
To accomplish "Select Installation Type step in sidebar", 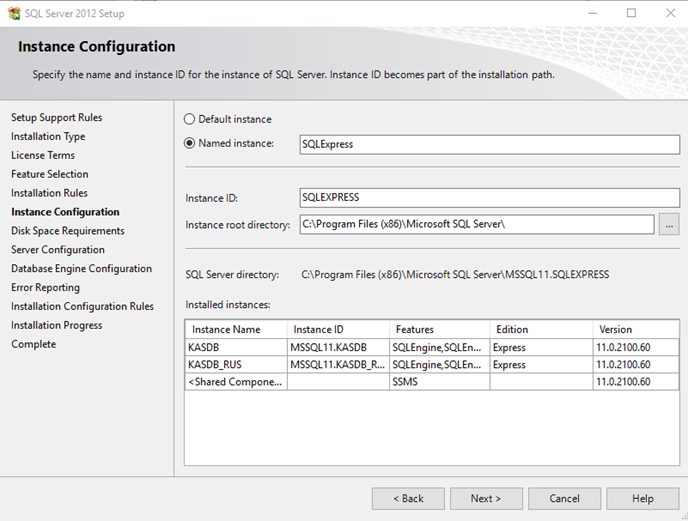I will [x=48, y=137].
